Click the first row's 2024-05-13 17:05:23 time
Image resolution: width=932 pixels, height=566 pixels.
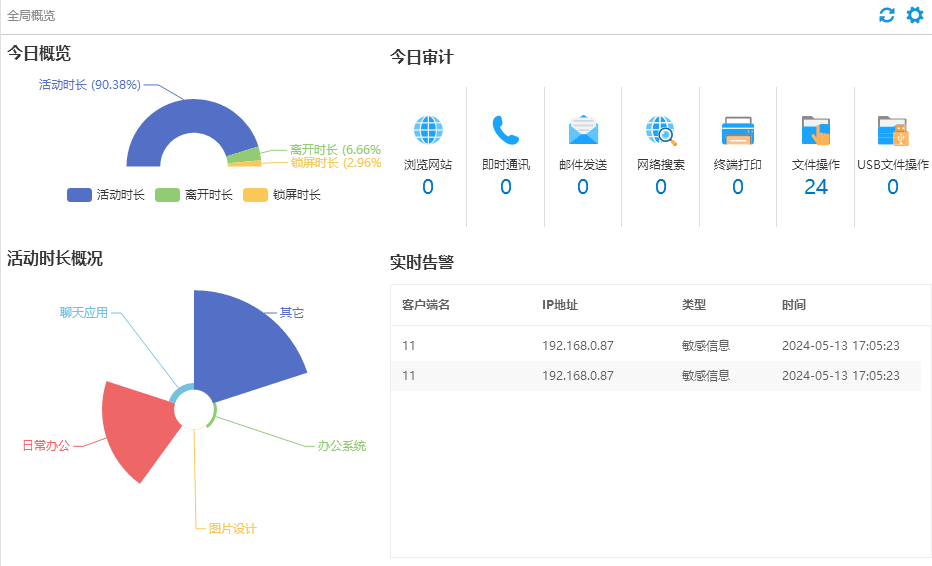click(x=840, y=345)
